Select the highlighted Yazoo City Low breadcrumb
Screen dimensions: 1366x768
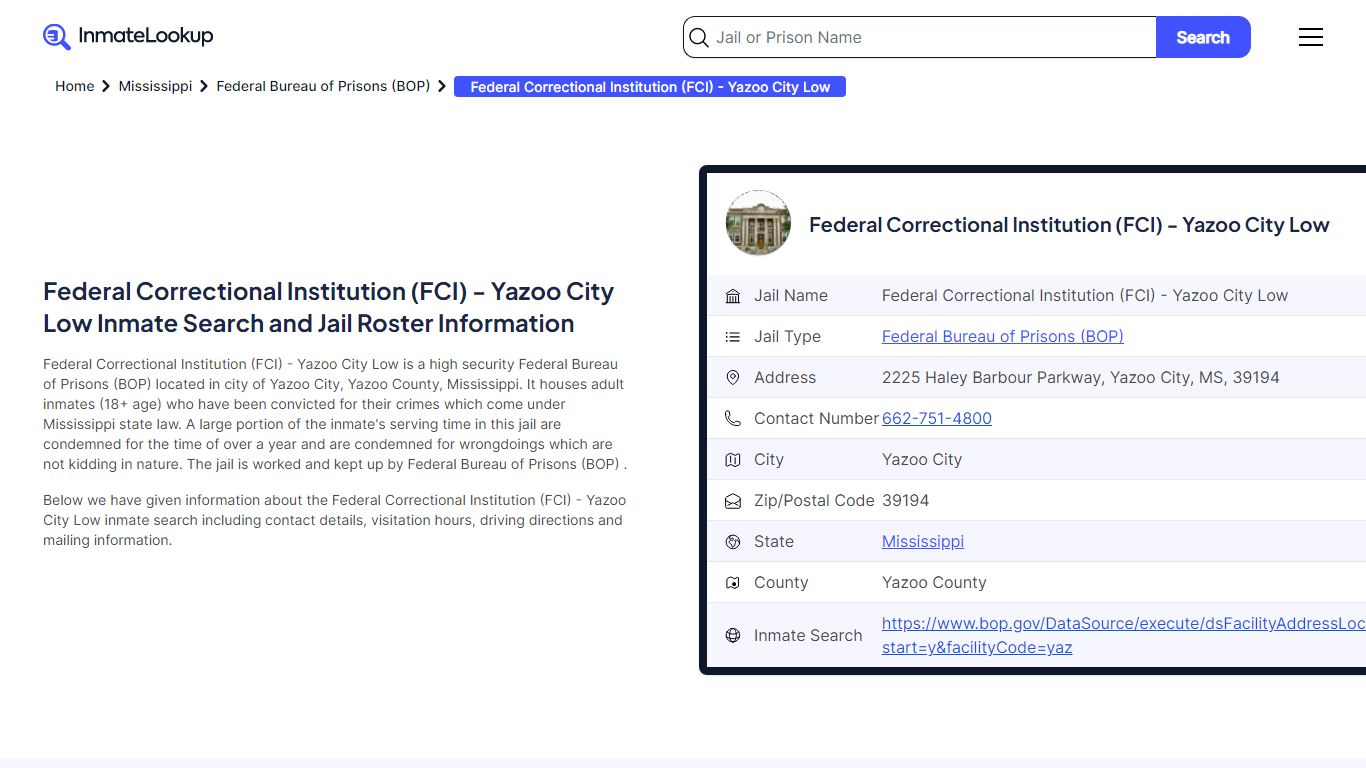650,87
